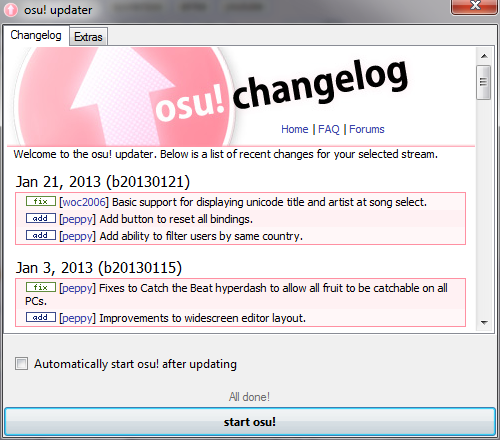Click the osu! updater title bar icon

click(11, 10)
